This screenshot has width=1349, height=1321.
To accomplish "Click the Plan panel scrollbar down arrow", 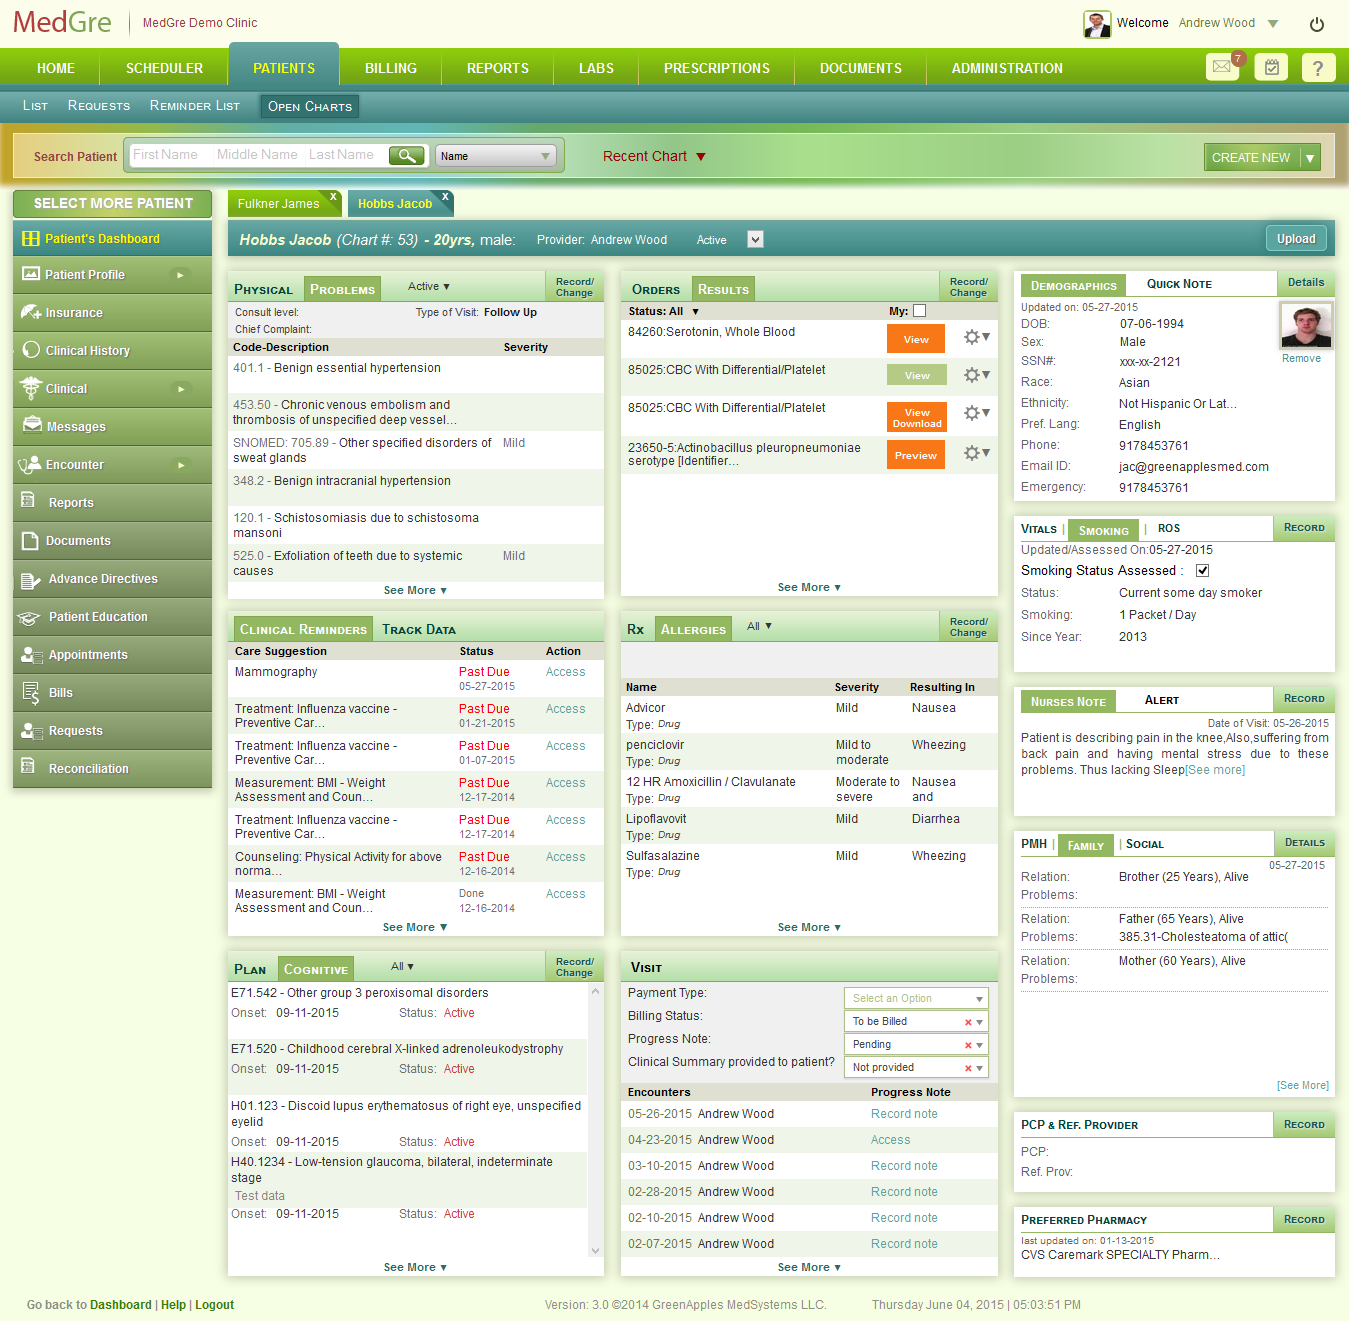I will pyautogui.click(x=595, y=1250).
